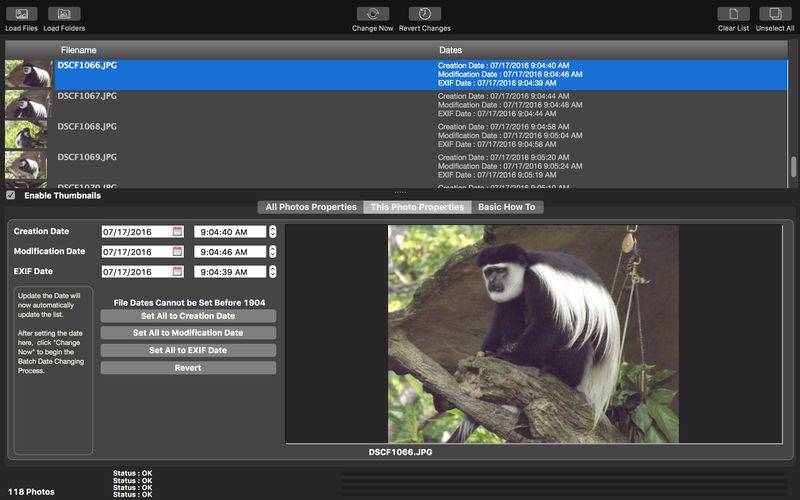The height and width of the screenshot is (500, 800).
Task: Click the Change Now icon
Action: point(373,14)
